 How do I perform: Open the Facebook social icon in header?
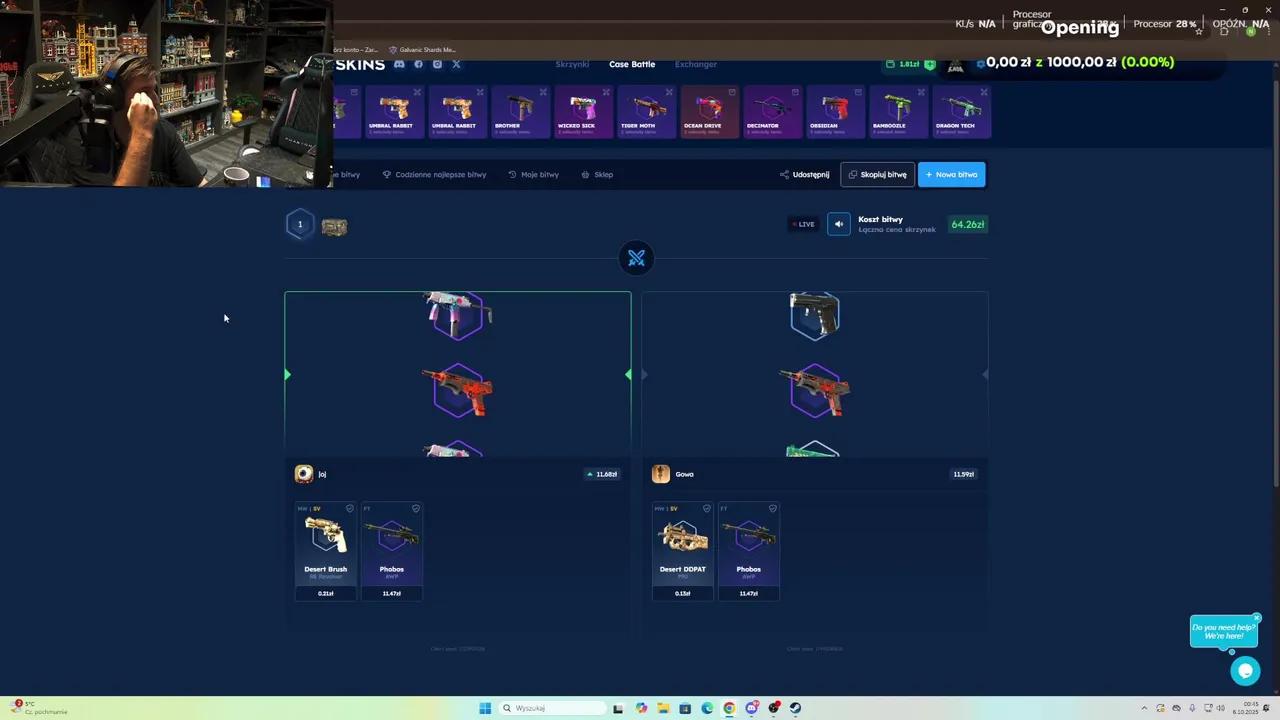click(x=418, y=64)
